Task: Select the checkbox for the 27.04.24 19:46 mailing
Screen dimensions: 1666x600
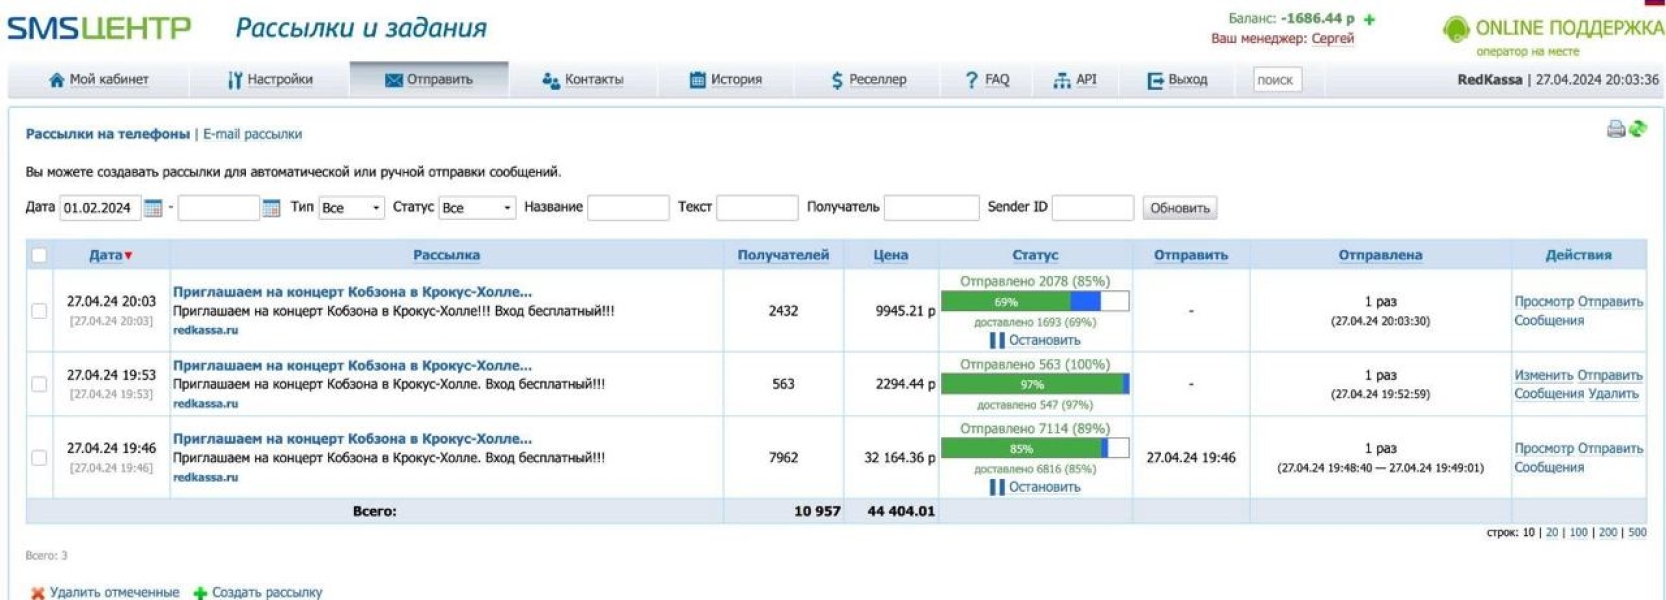Action: (x=39, y=458)
